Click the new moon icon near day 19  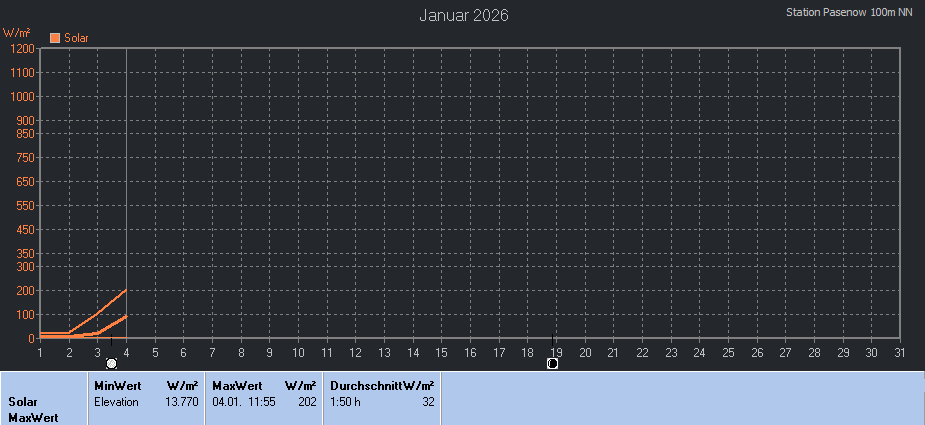(x=552, y=363)
